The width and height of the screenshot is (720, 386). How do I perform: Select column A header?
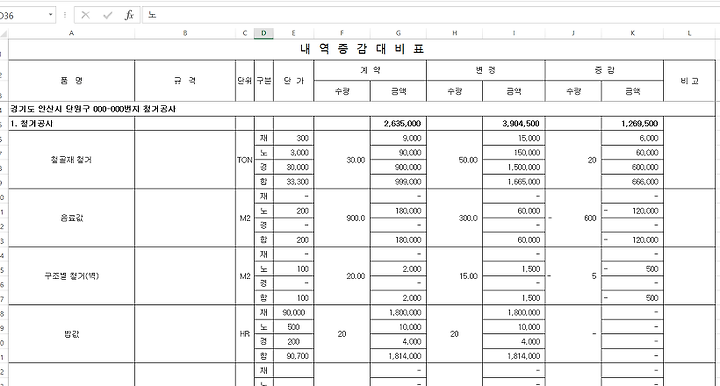coord(71,33)
